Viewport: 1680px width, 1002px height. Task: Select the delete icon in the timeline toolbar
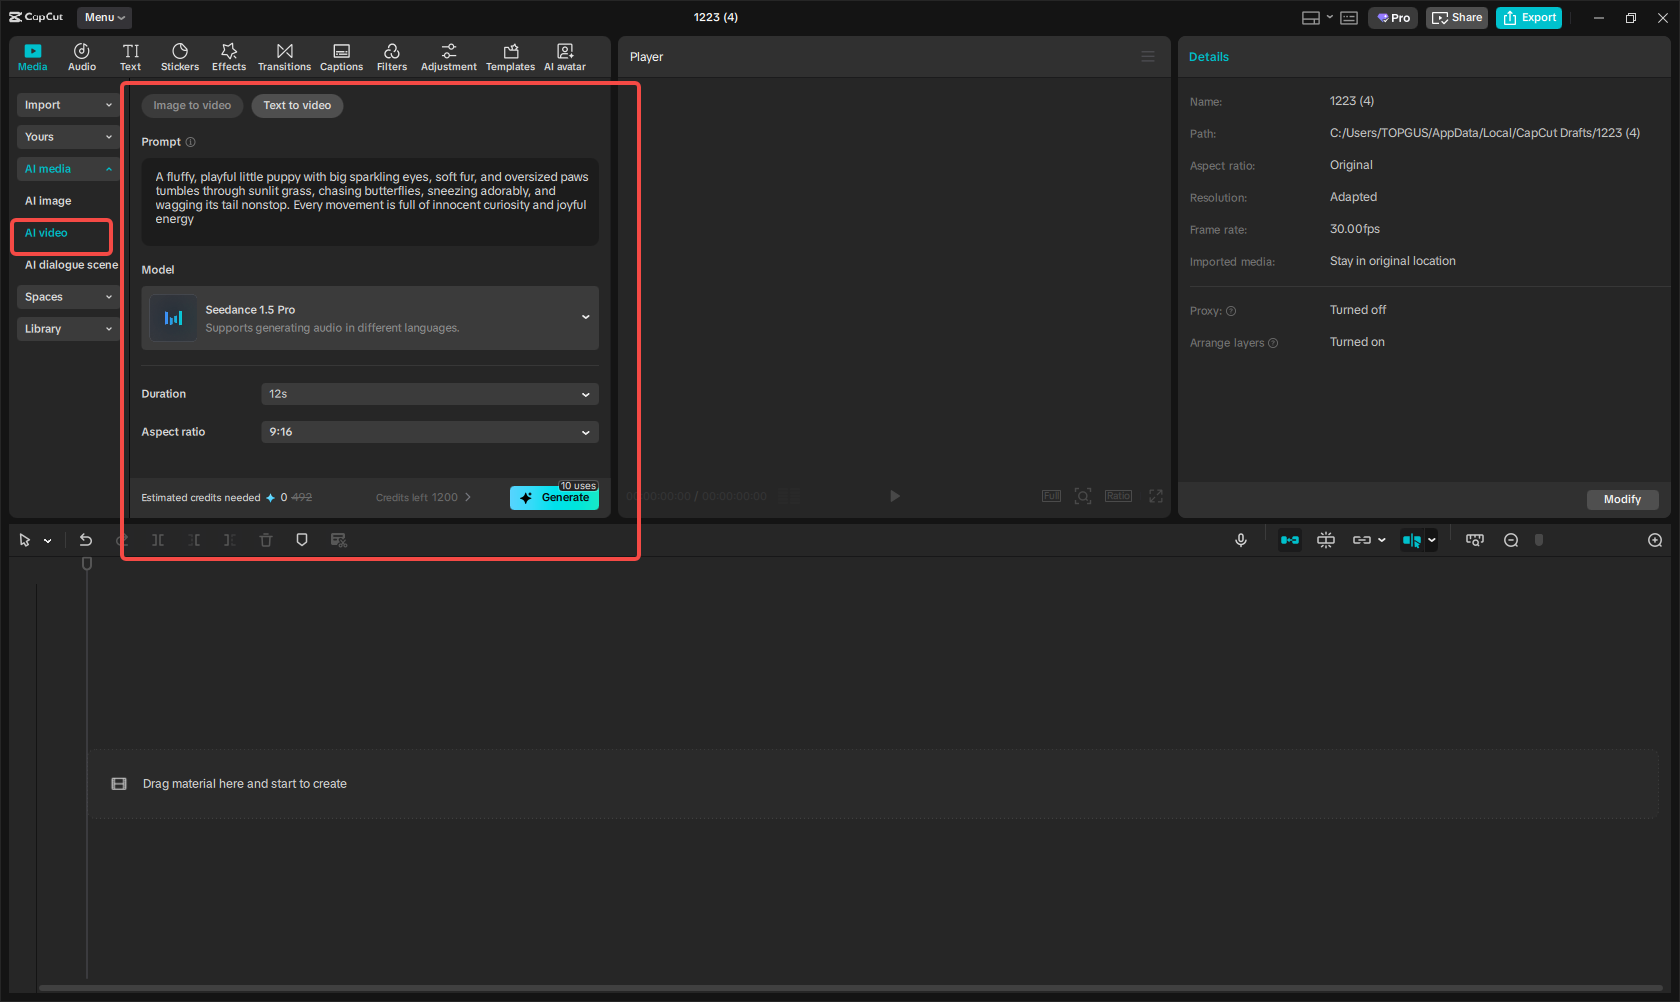coord(265,539)
